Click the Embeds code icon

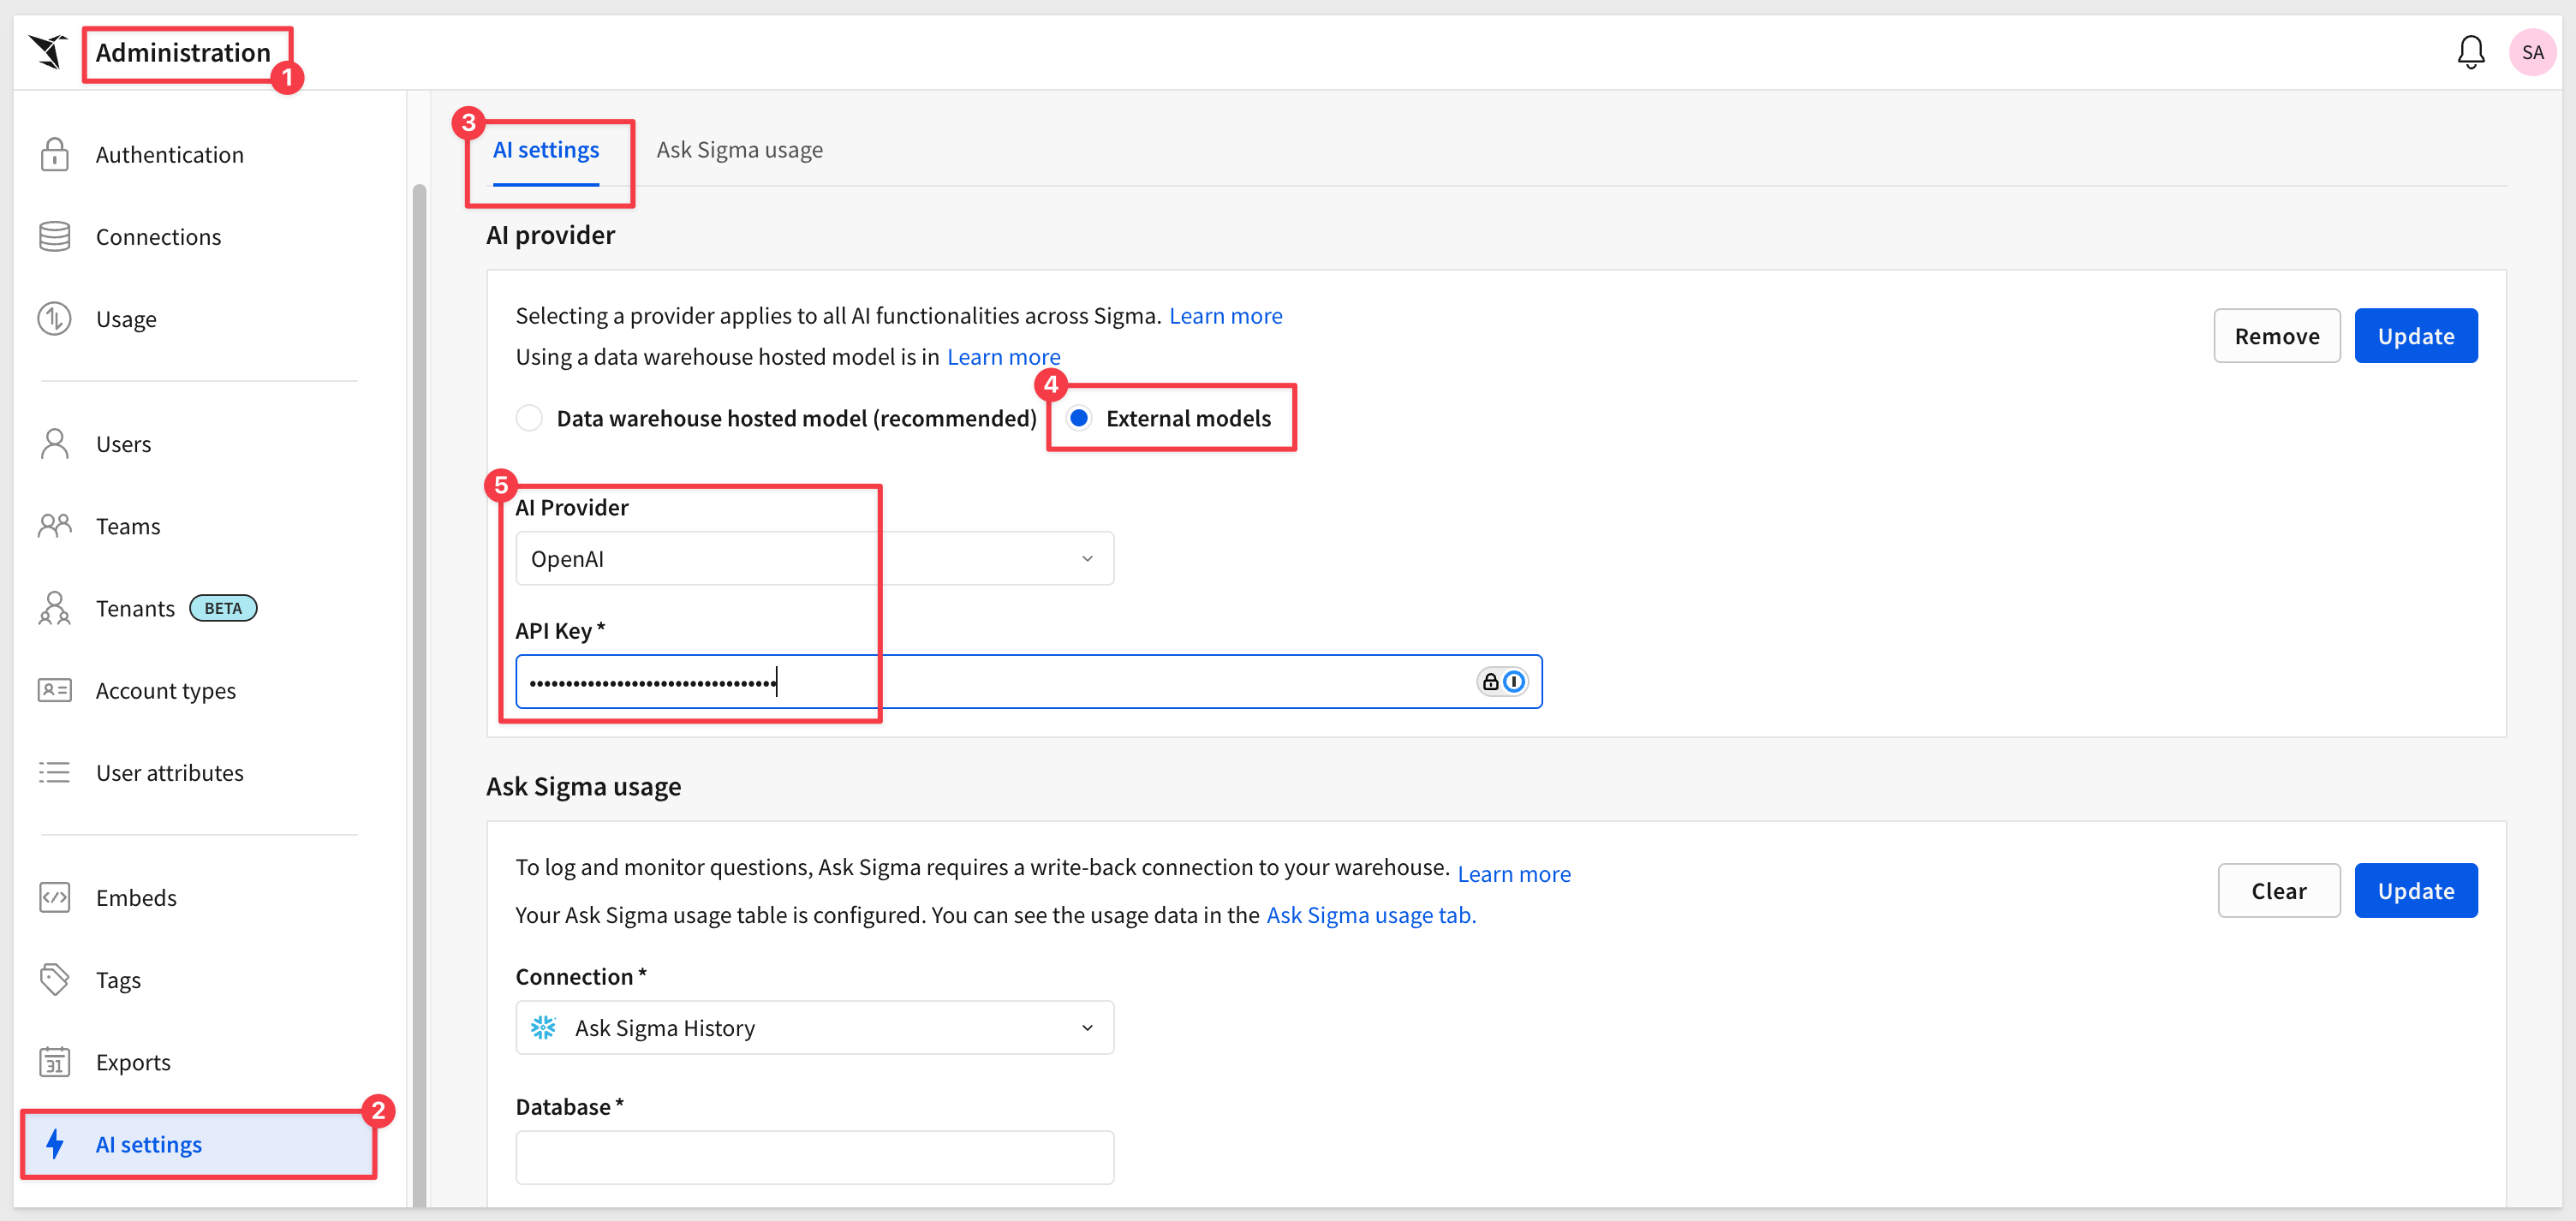pos(54,897)
